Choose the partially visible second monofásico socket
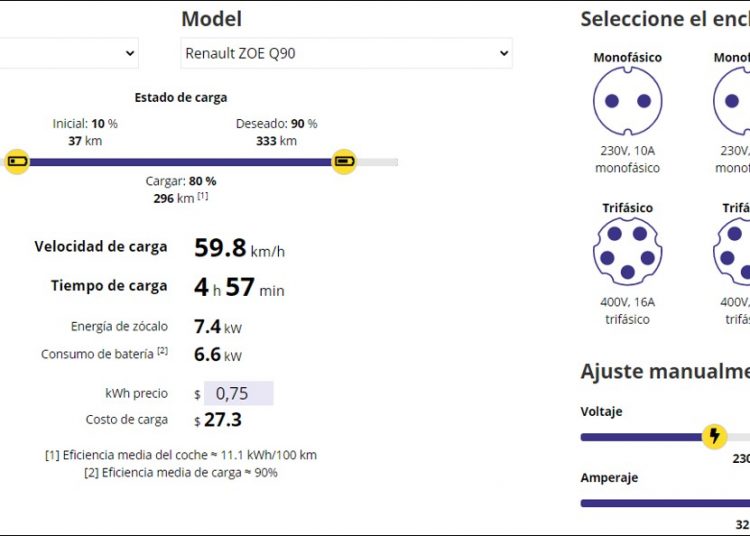This screenshot has height=536, width=750. click(735, 101)
